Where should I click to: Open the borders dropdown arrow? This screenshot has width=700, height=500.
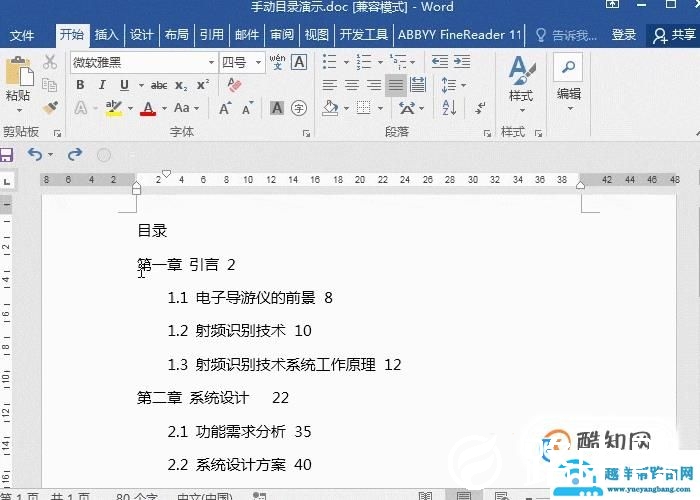point(380,108)
